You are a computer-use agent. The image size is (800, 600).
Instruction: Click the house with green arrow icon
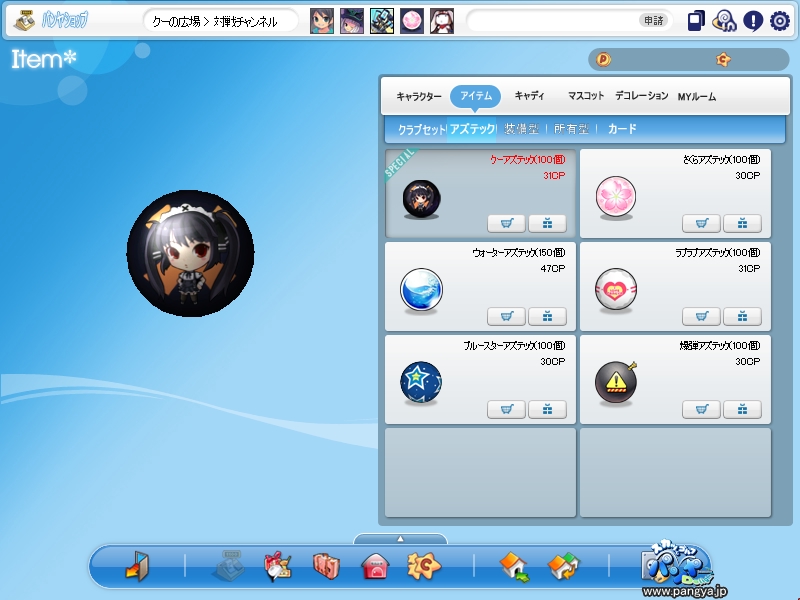(x=515, y=566)
